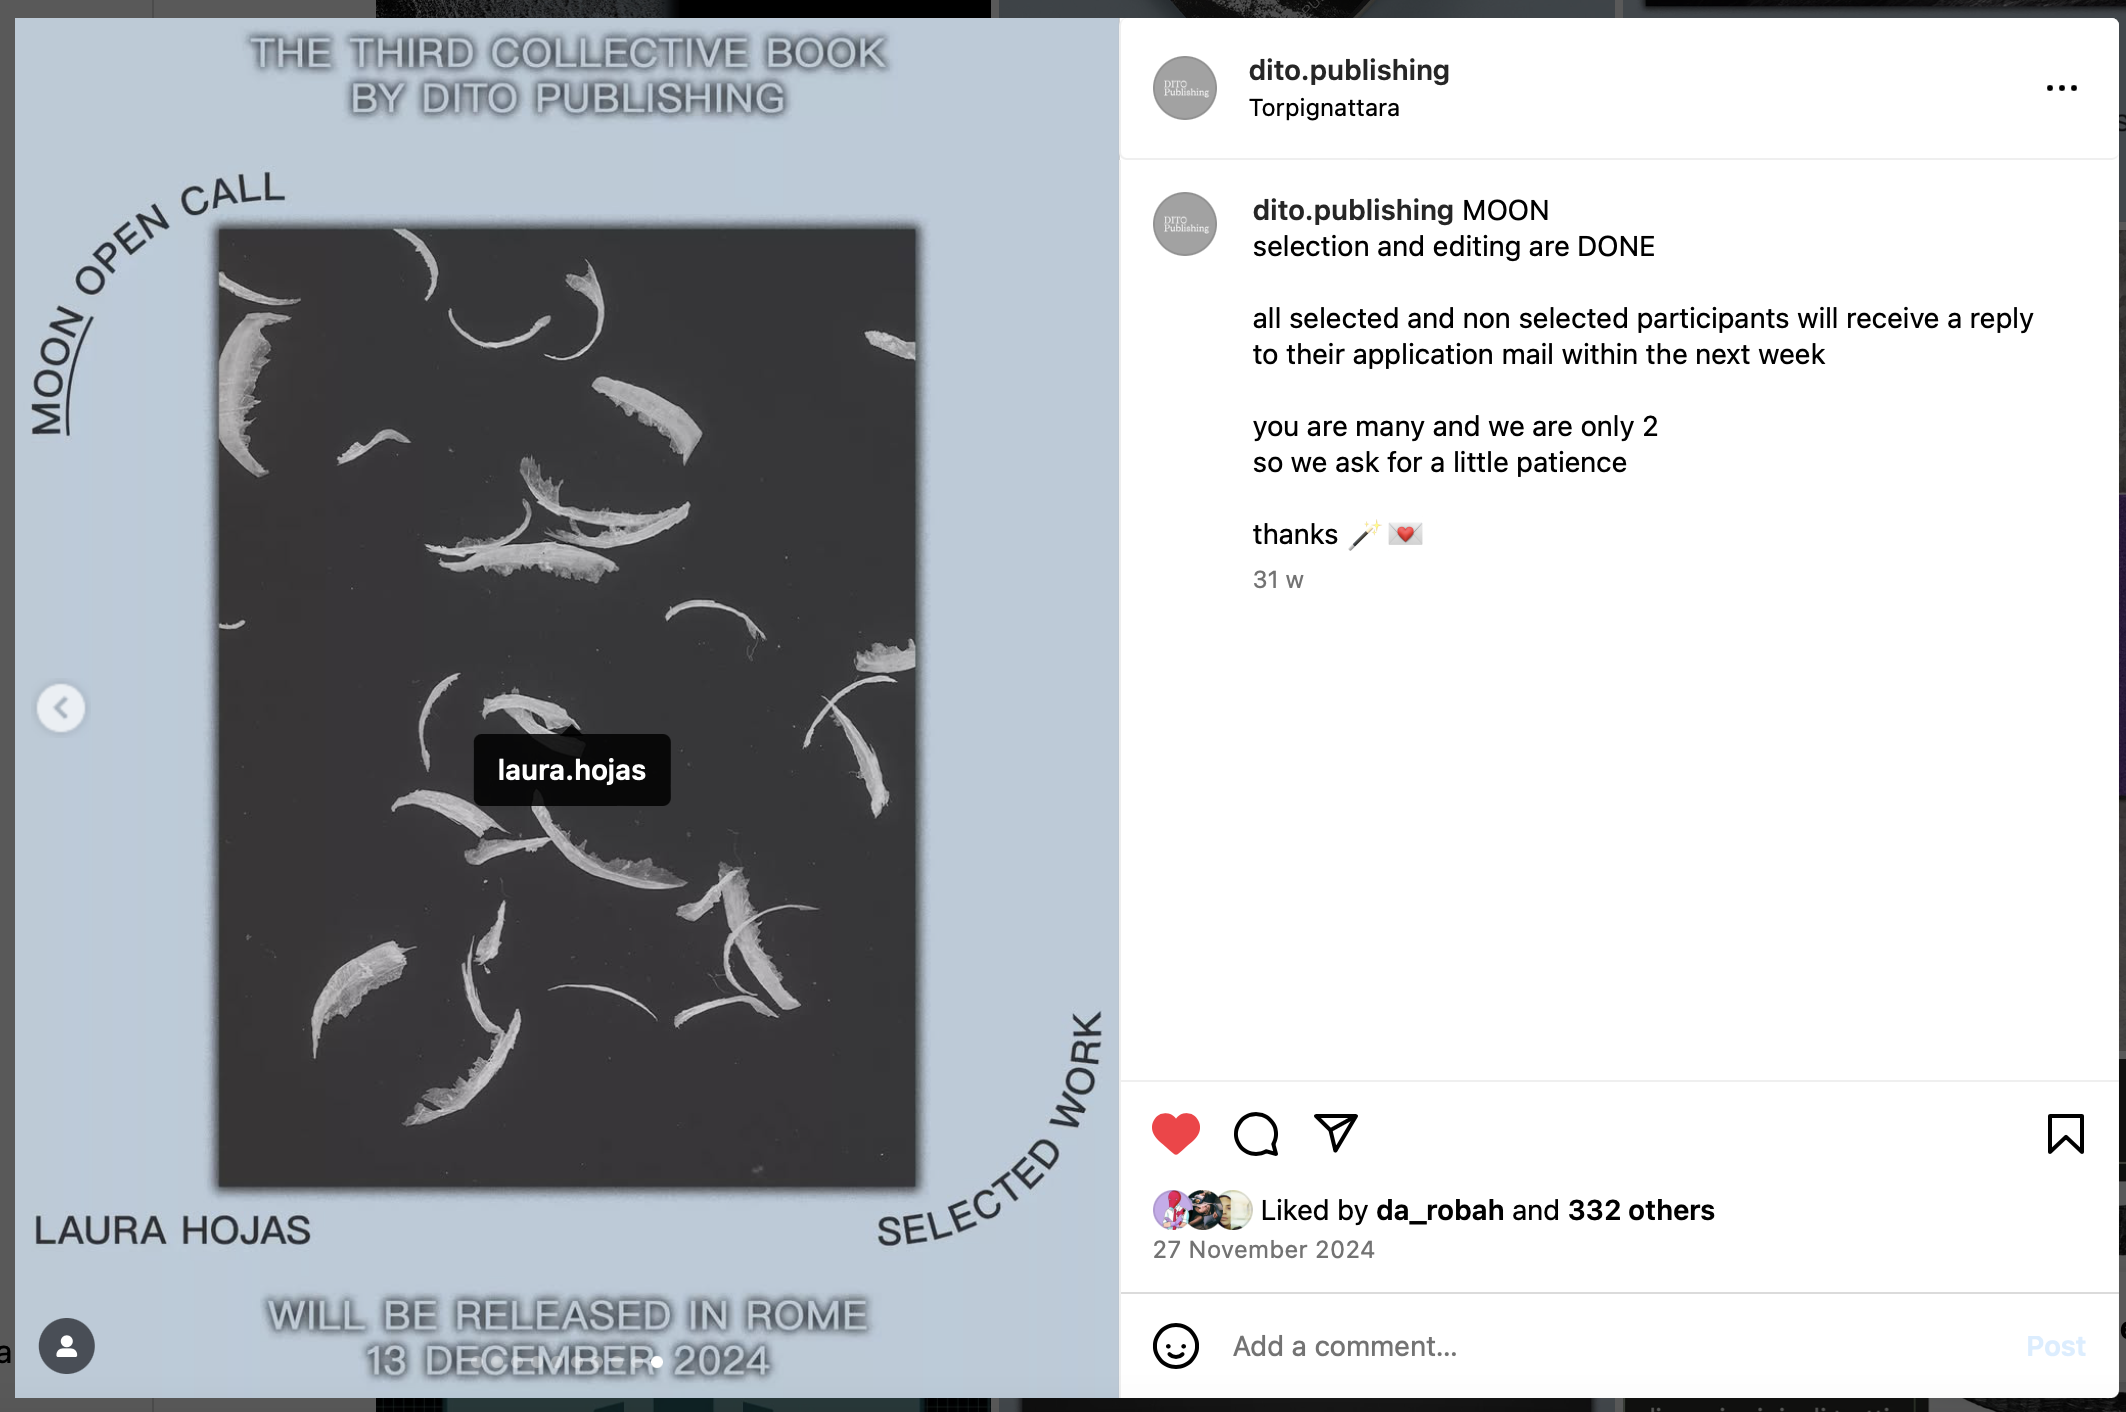View the list of 332 others

[x=1641, y=1210]
